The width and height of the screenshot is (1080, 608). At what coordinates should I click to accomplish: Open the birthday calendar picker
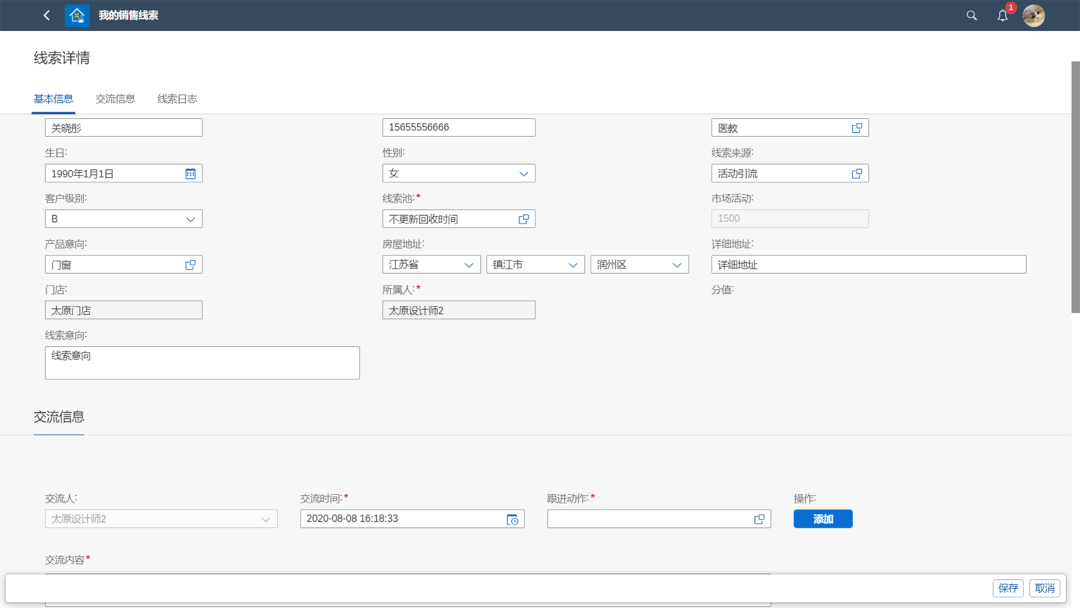point(190,173)
